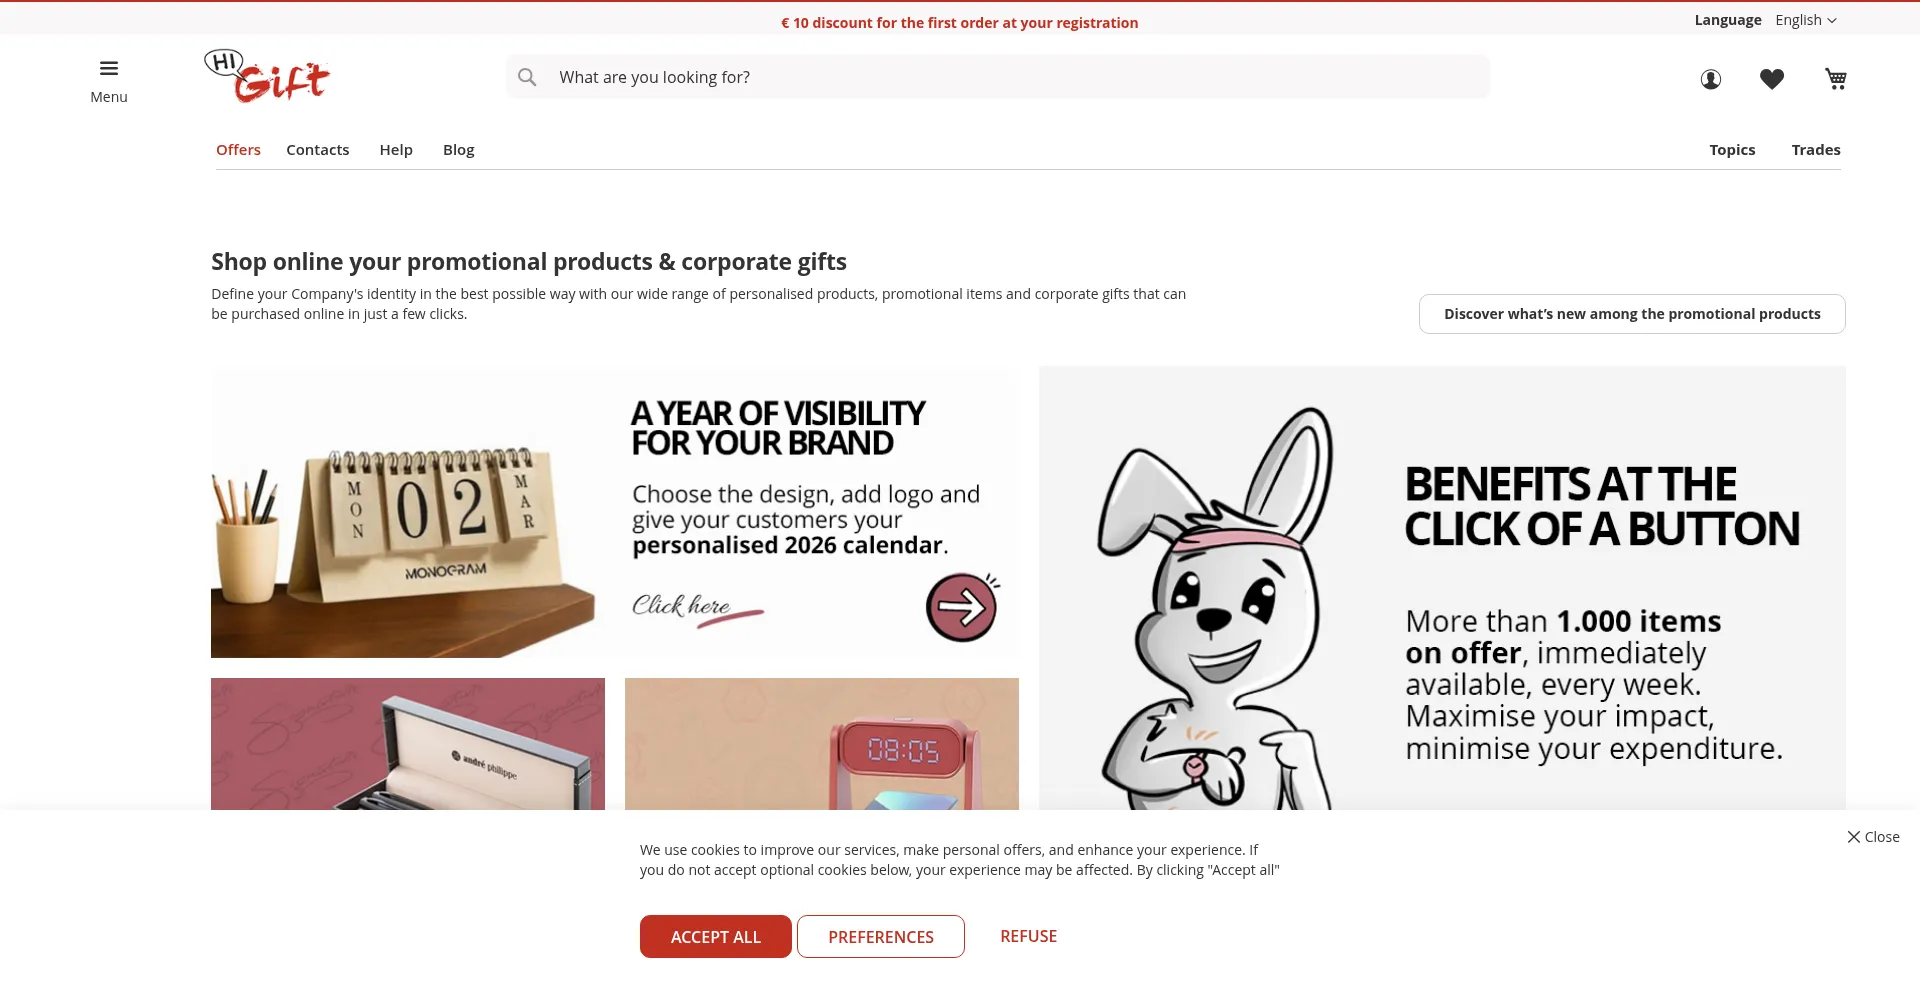This screenshot has height=993, width=1920.
Task: Click REFUSE cookies link
Action: click(1029, 936)
